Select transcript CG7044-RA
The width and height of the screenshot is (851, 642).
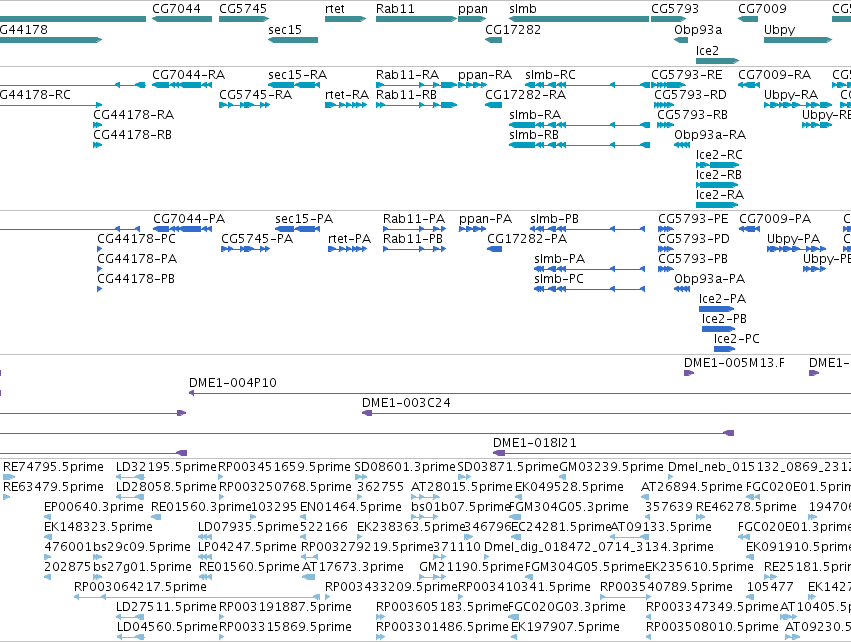coord(188,74)
